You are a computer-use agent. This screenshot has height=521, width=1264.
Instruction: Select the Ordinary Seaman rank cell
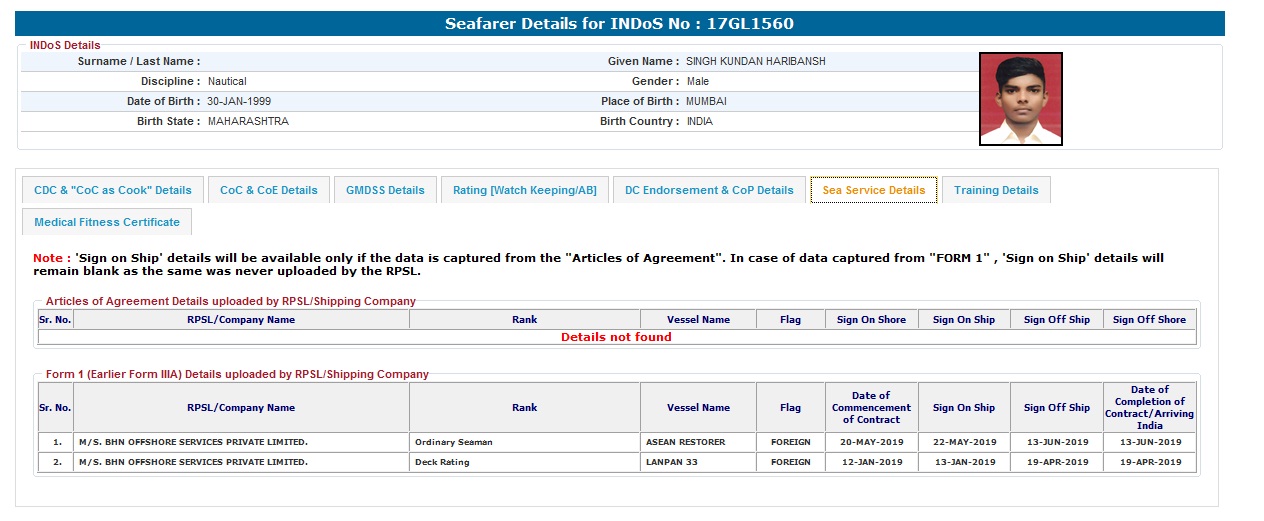(453, 442)
